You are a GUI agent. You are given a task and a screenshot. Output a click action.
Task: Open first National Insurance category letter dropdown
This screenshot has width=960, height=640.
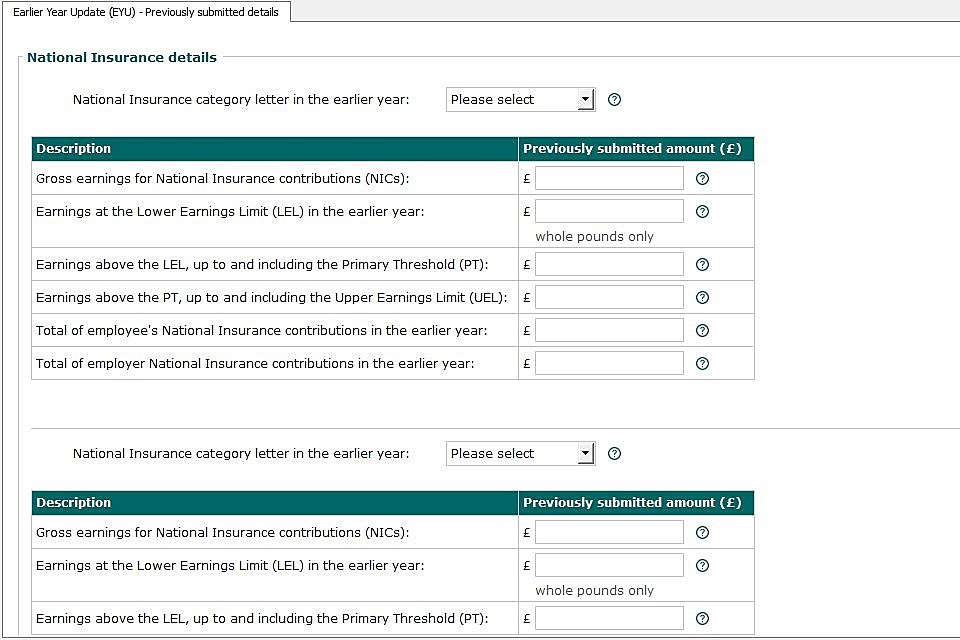[x=520, y=100]
